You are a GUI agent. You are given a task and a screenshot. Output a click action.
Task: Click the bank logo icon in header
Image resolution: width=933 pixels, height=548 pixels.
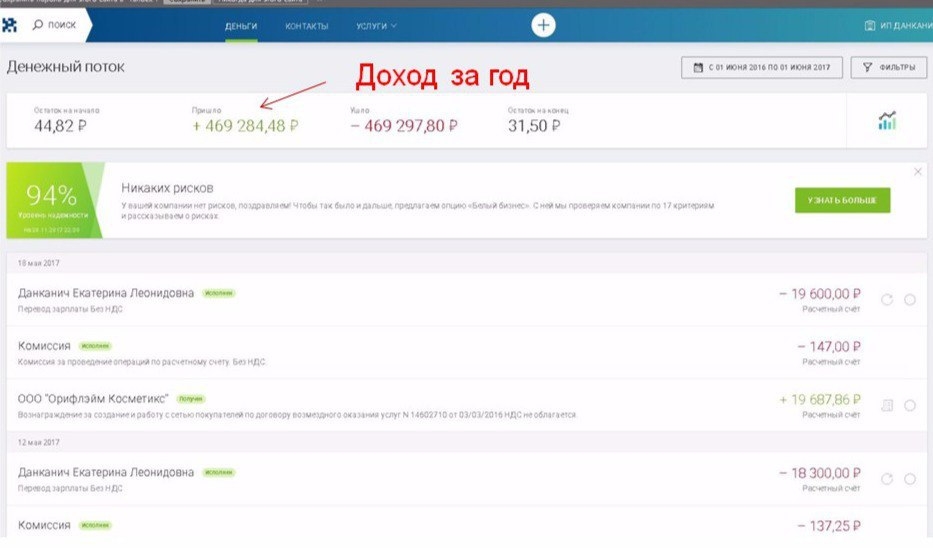(x=10, y=25)
